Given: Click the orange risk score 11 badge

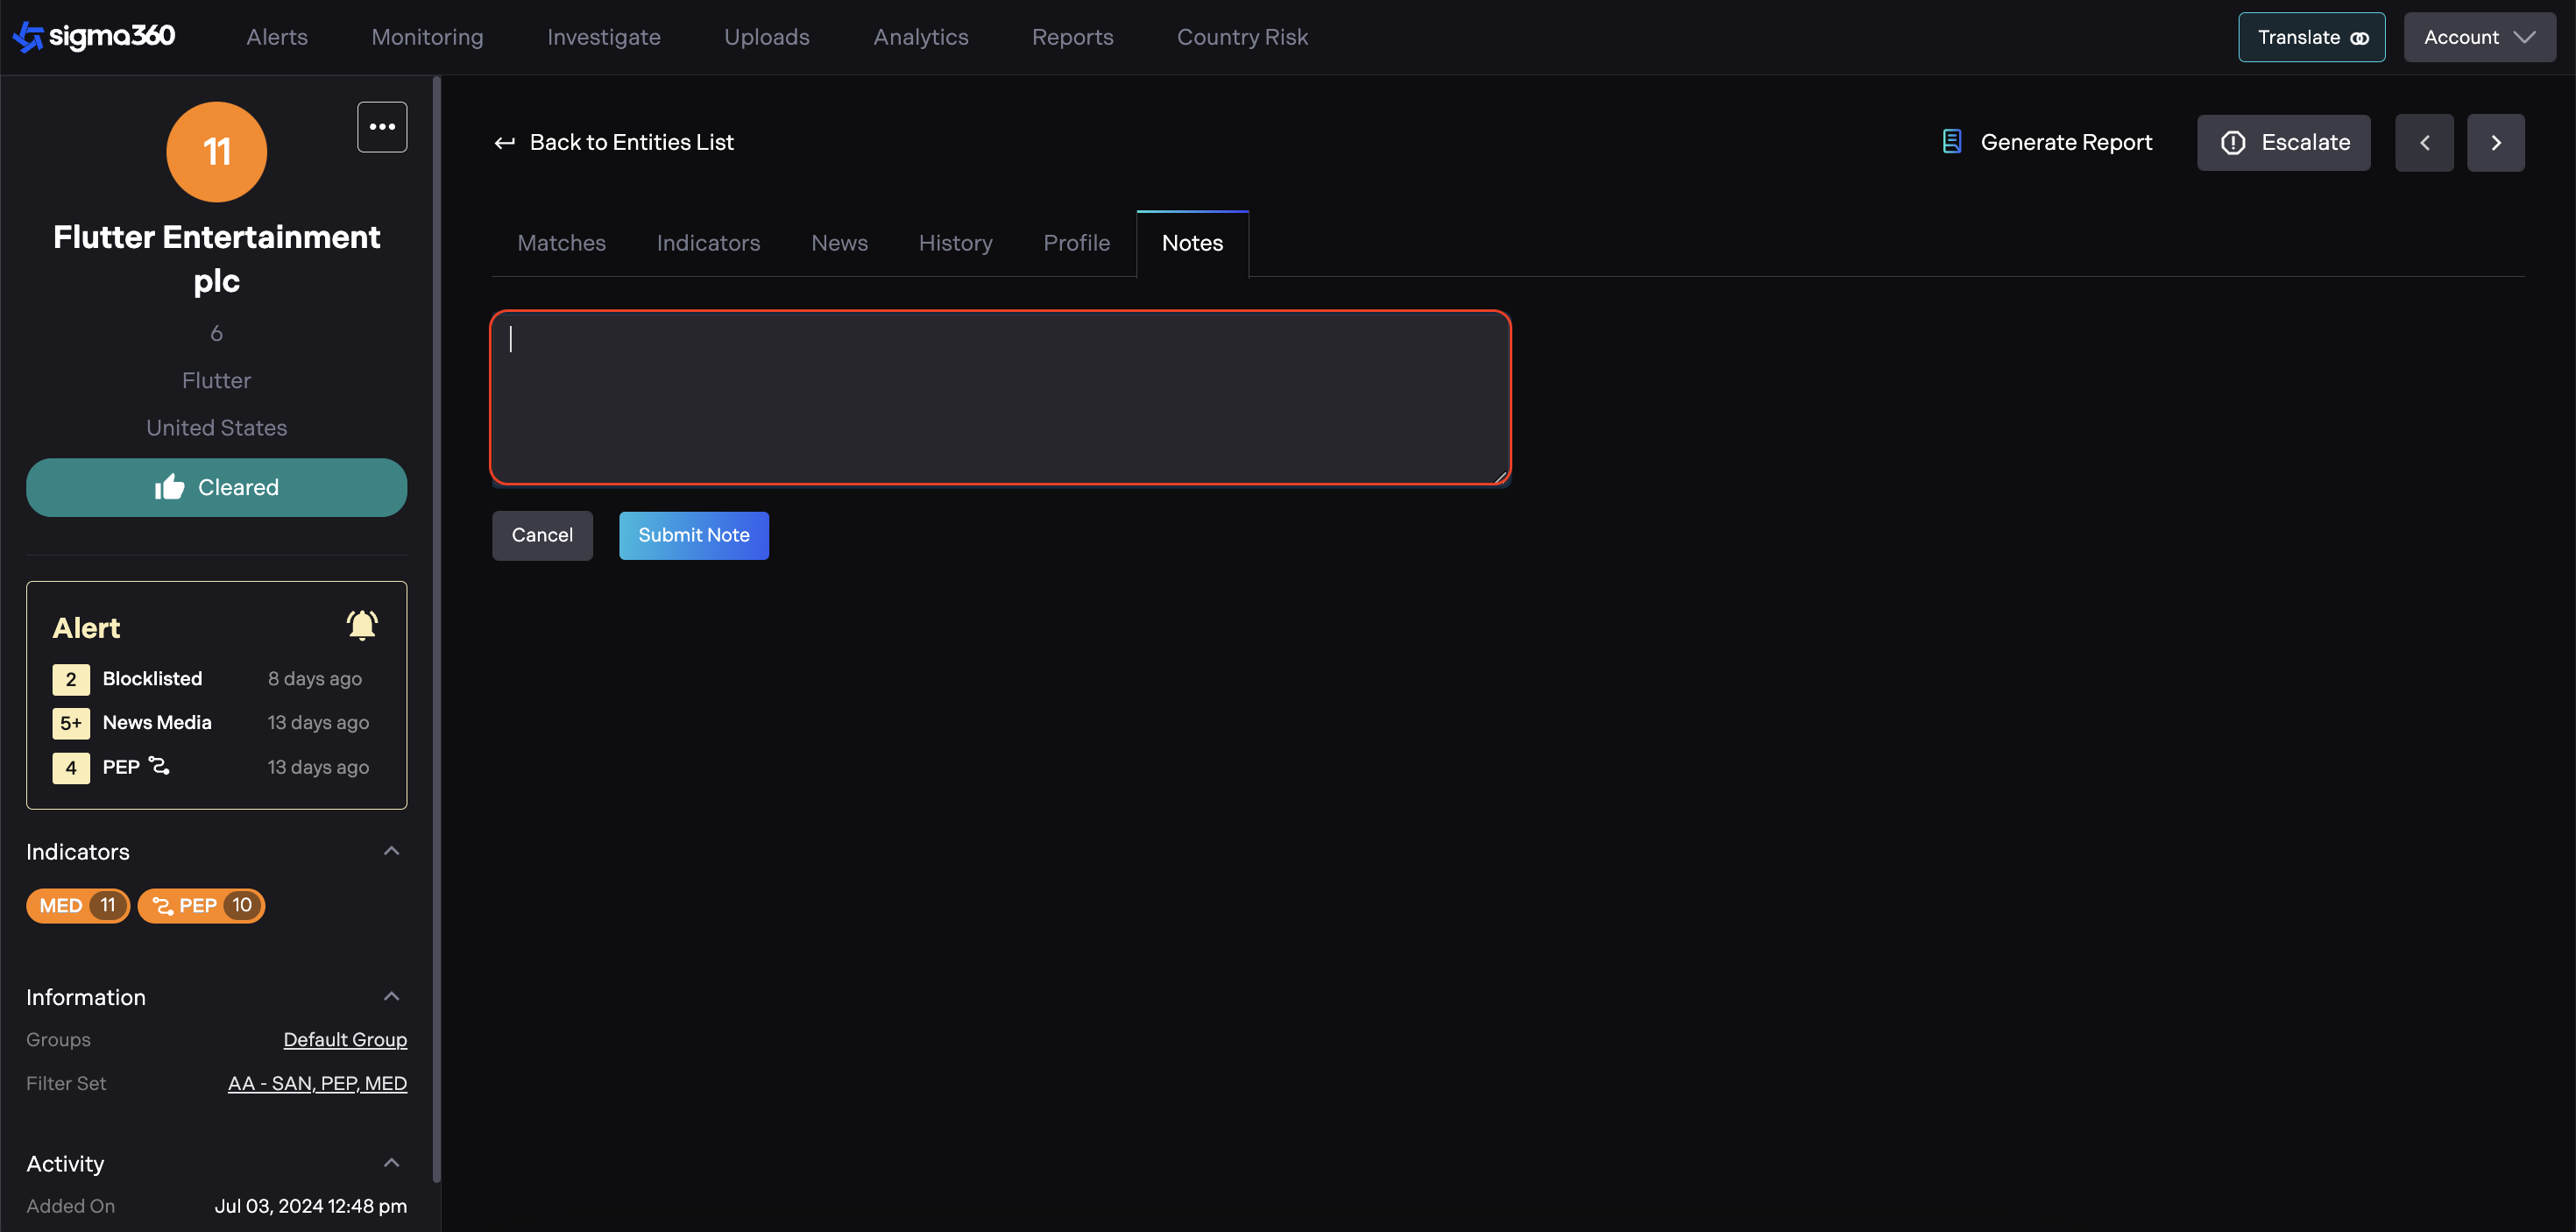Looking at the screenshot, I should [216, 152].
